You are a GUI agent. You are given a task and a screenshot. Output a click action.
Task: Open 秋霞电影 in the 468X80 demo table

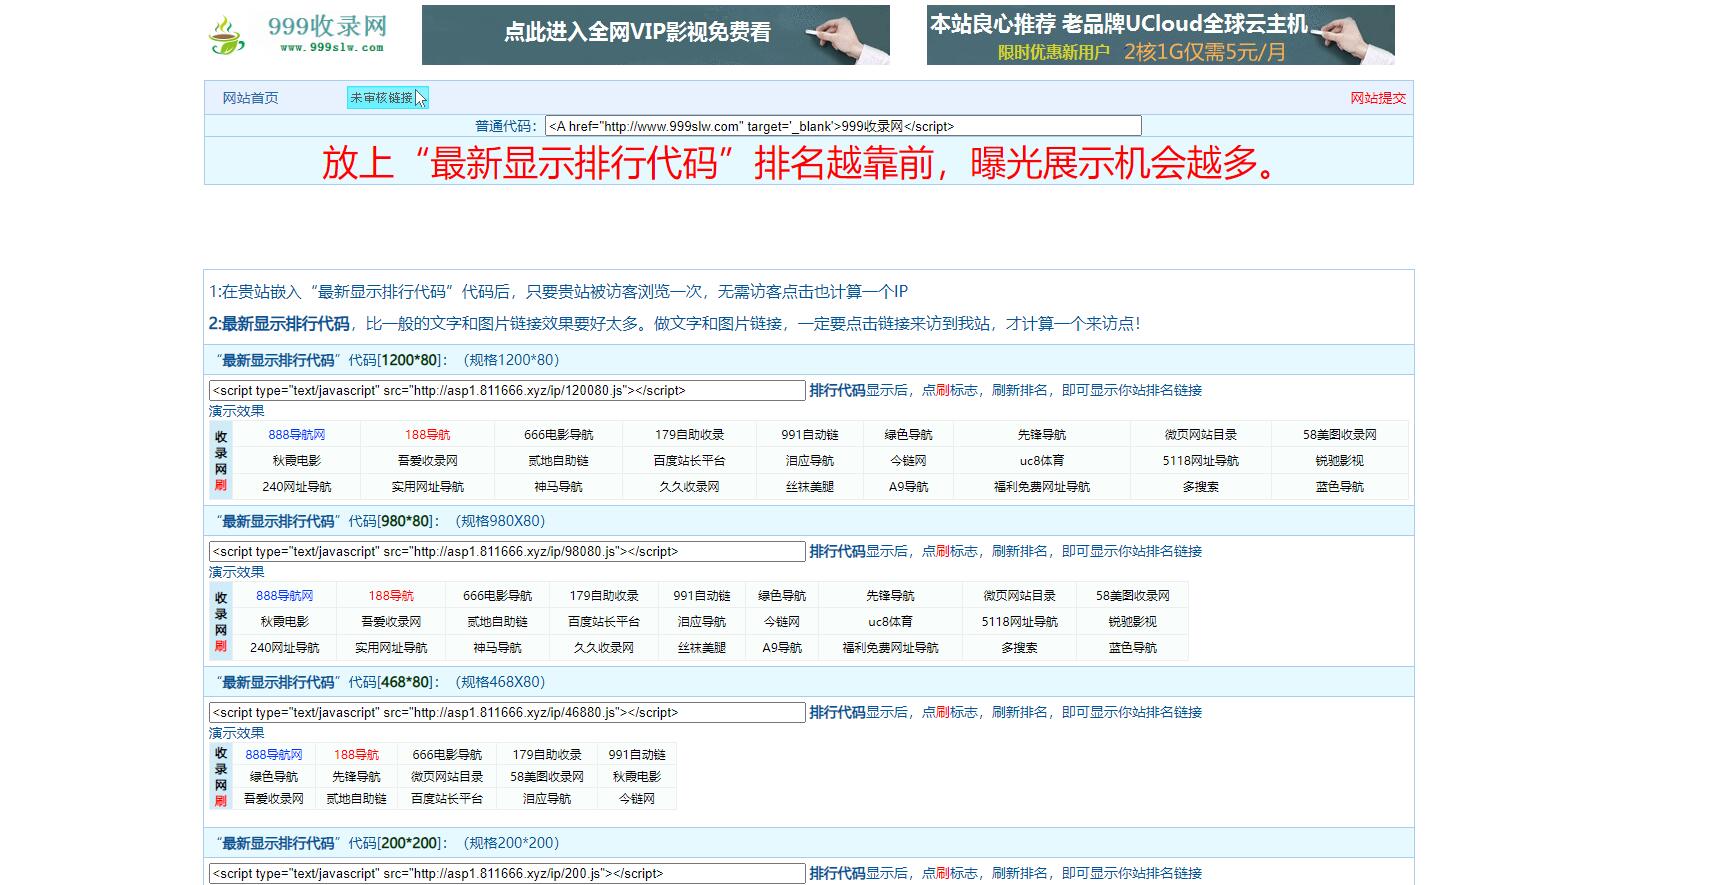click(x=637, y=777)
